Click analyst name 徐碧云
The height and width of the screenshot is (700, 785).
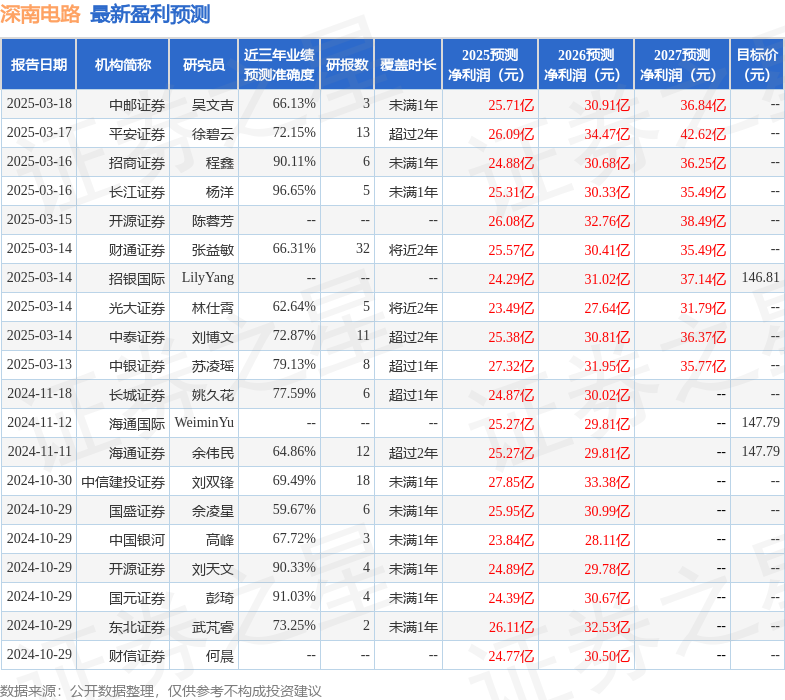(x=213, y=134)
